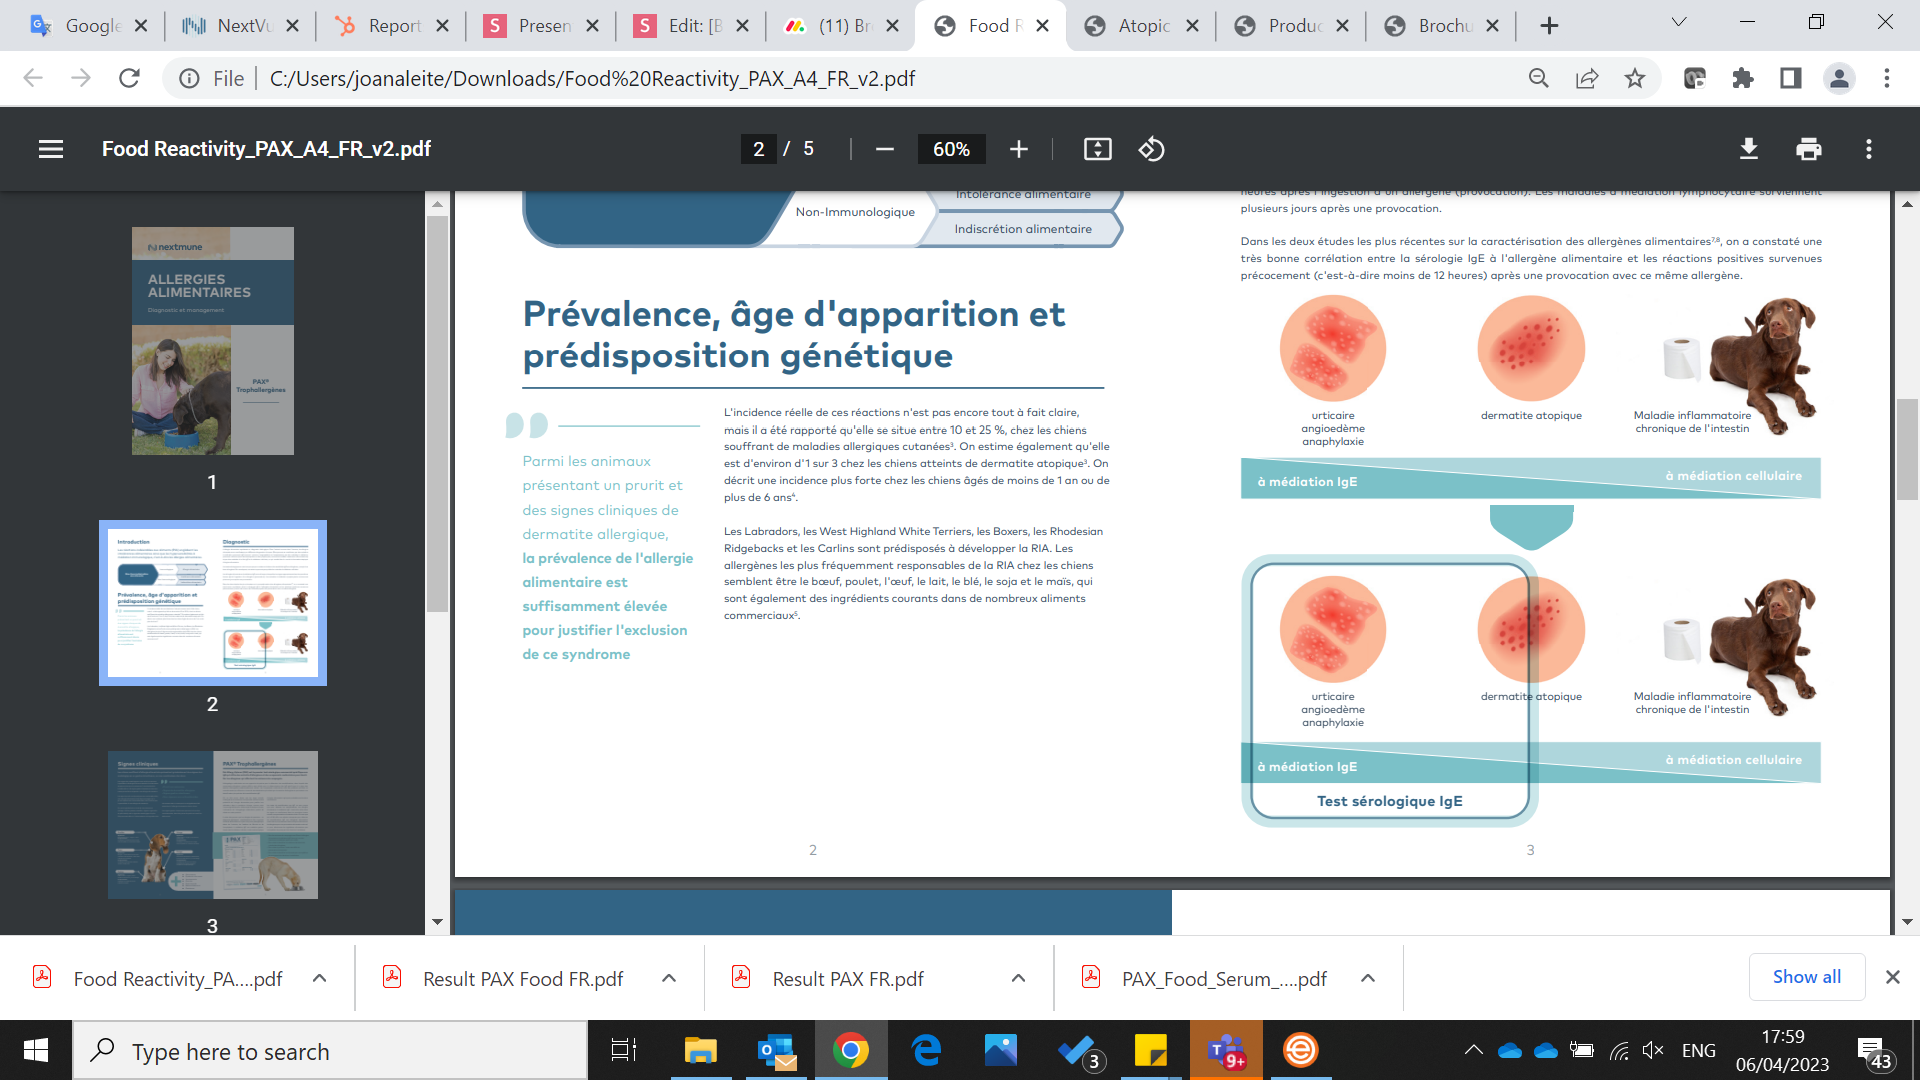
Task: Click the zoom in plus icon
Action: 1018,149
